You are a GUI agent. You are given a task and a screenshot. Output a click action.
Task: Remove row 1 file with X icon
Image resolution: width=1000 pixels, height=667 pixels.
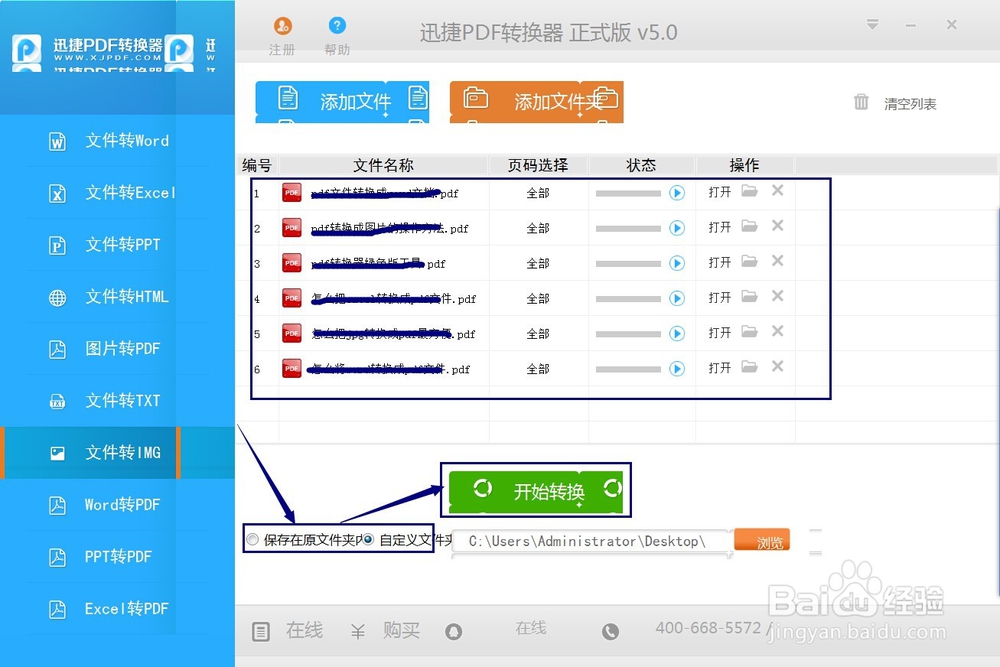(777, 190)
